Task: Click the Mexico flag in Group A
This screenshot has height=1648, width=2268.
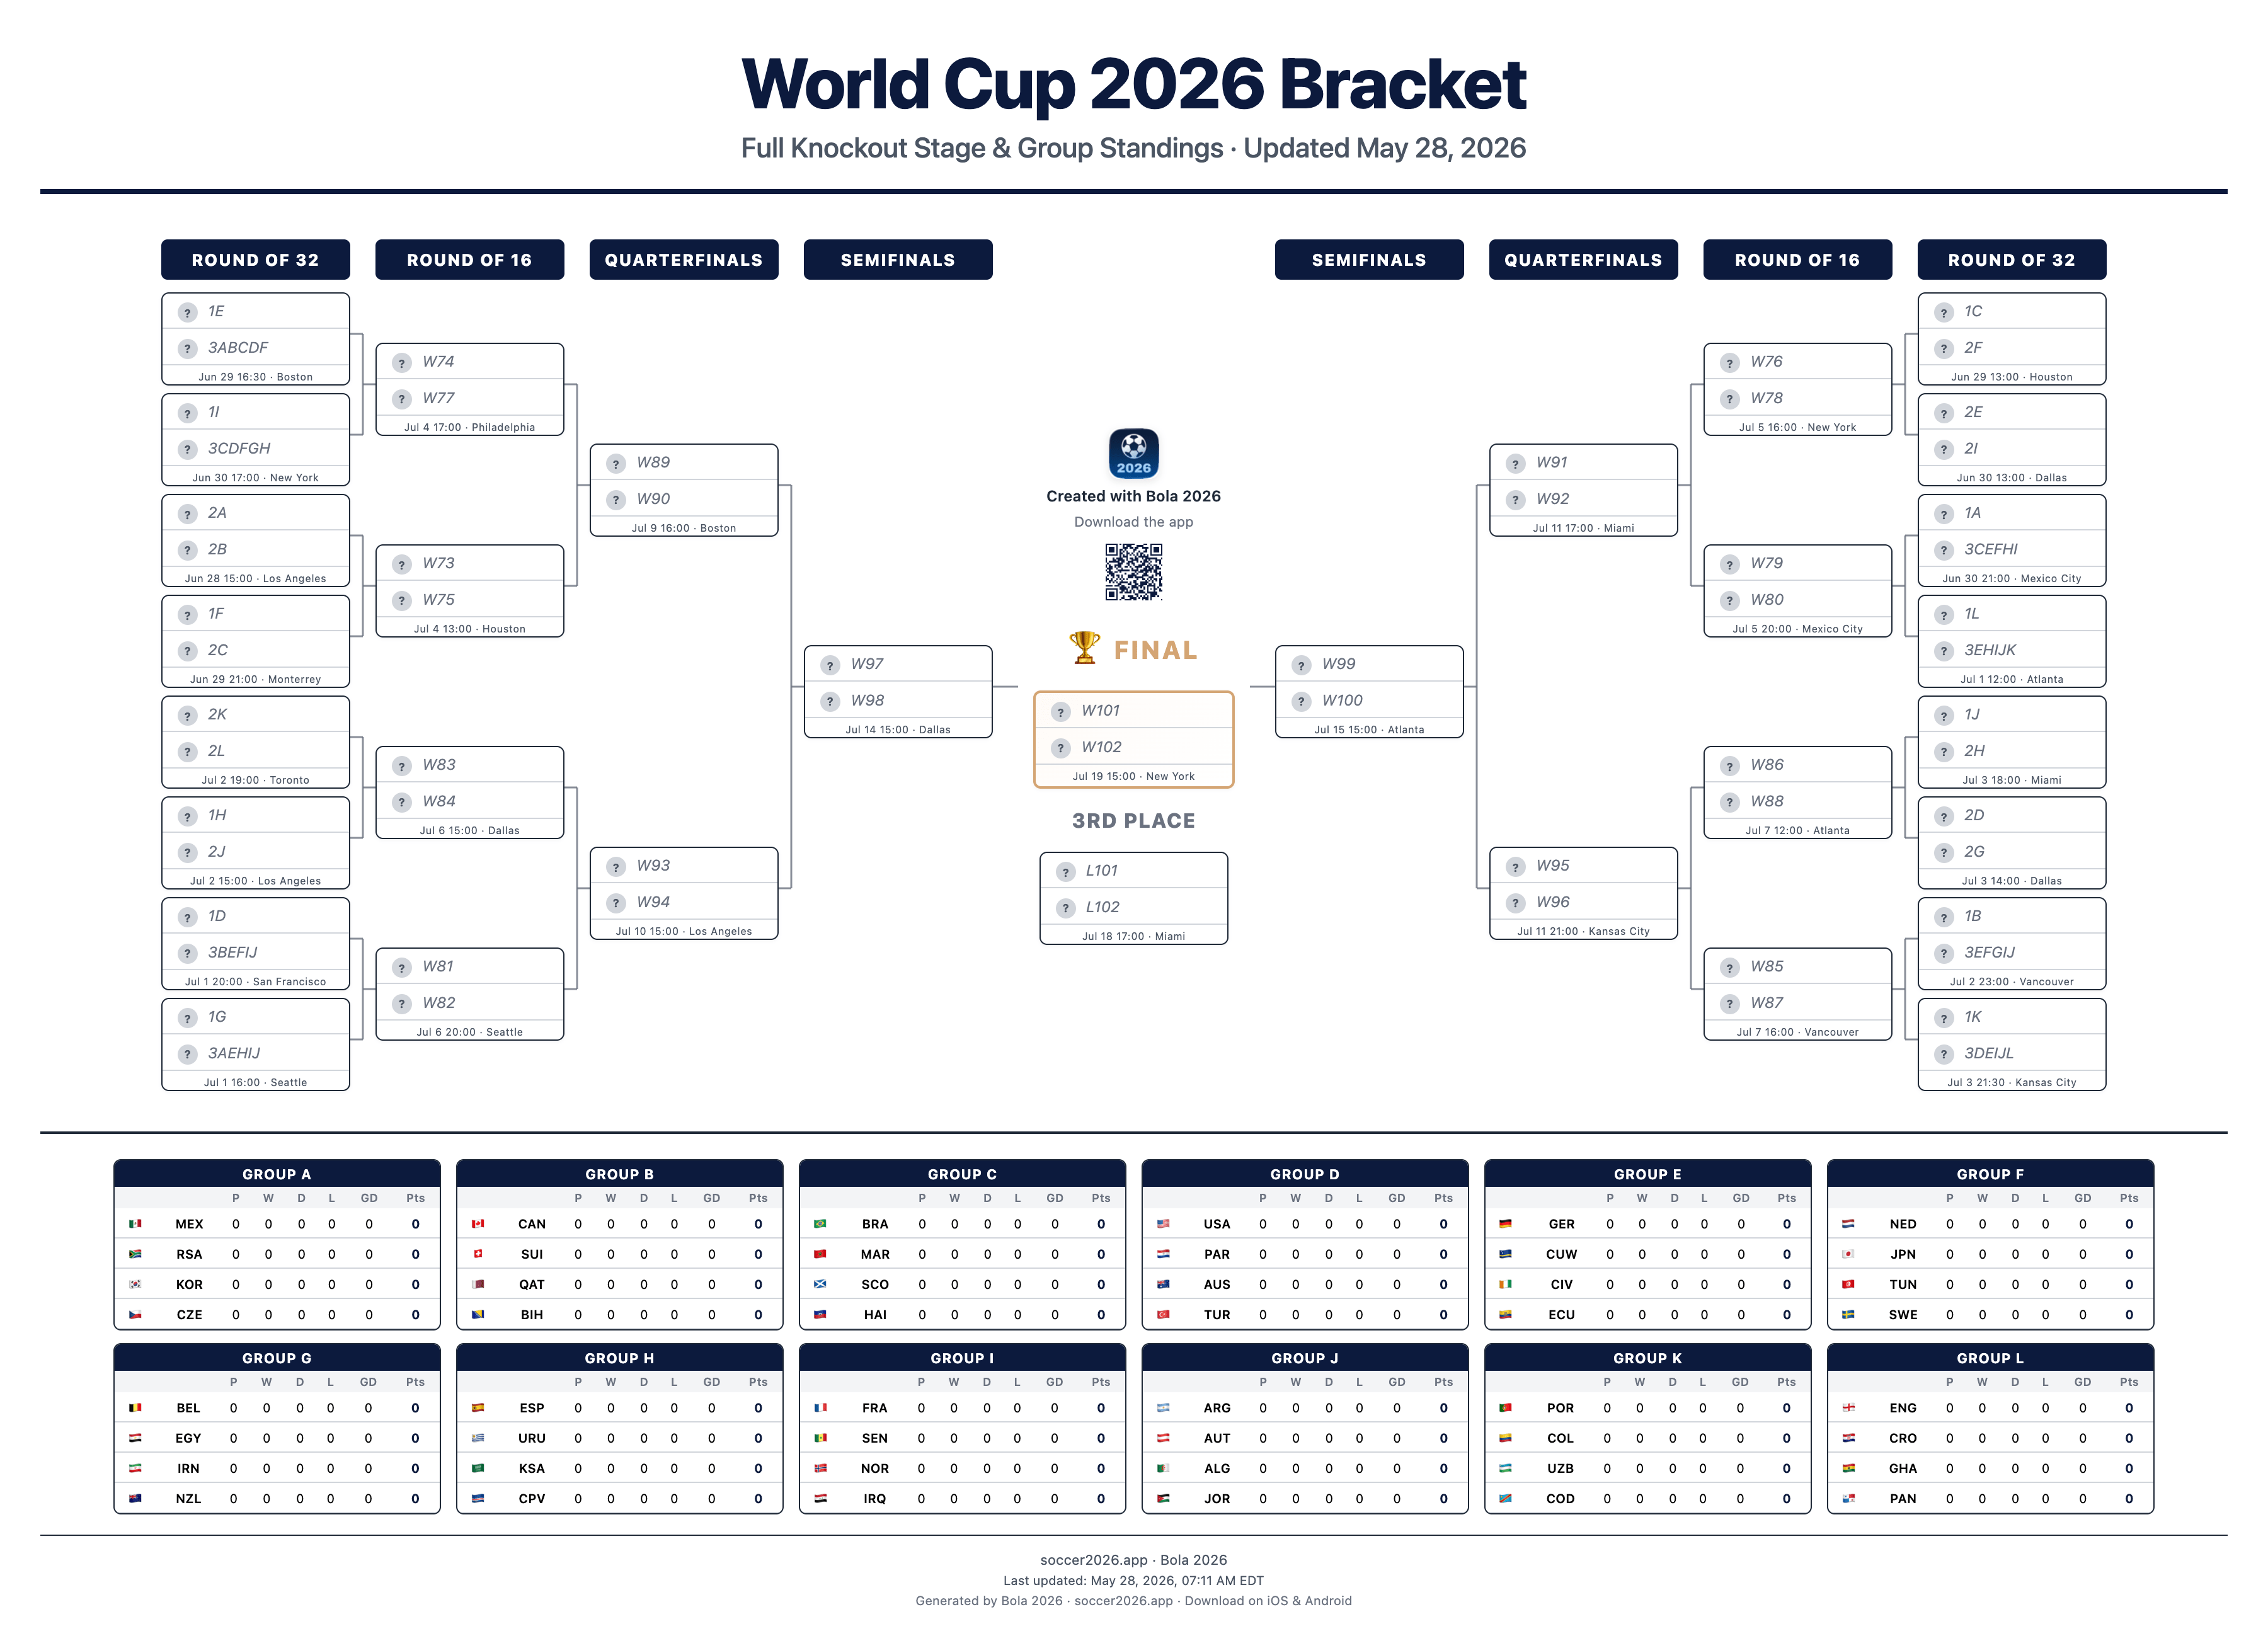Action: (135, 1224)
